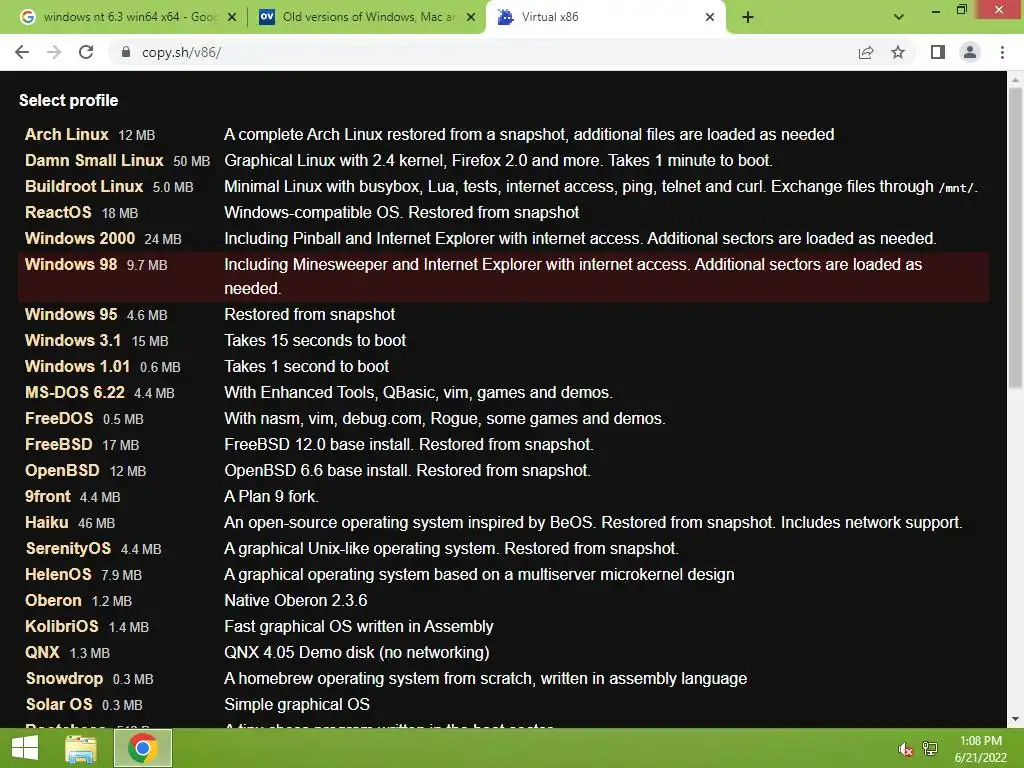Image resolution: width=1024 pixels, height=768 pixels.
Task: Share this page via share icon
Action: point(866,52)
